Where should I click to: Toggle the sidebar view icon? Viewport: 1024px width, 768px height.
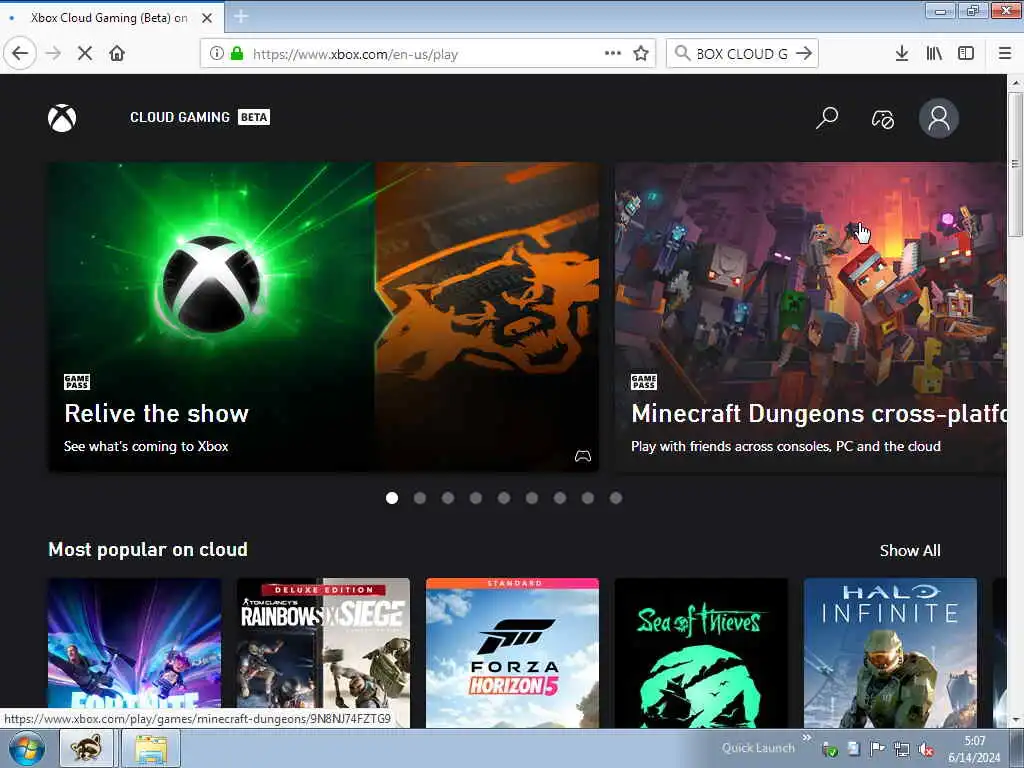pyautogui.click(x=966, y=54)
